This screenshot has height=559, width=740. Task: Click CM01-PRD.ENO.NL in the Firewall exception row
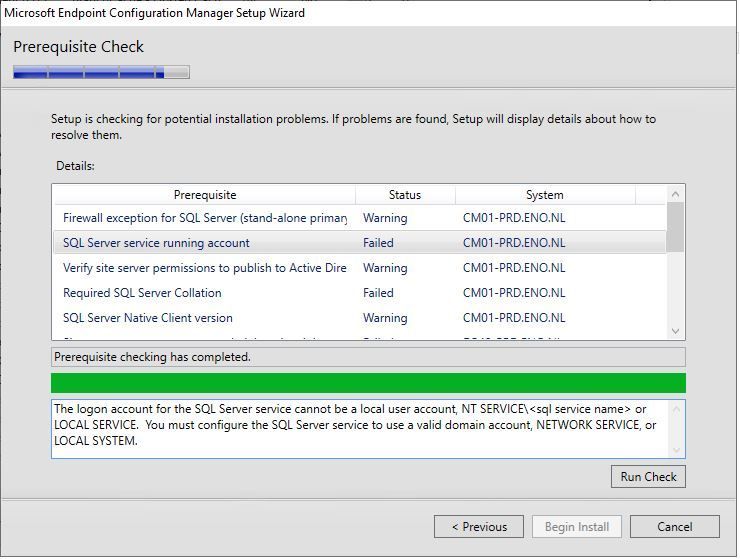(x=514, y=218)
